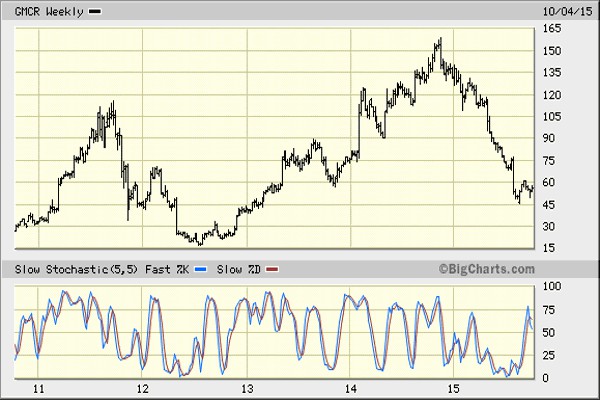The image size is (600, 400).
Task: Click the 50 stochastic axis label
Action: tap(549, 333)
